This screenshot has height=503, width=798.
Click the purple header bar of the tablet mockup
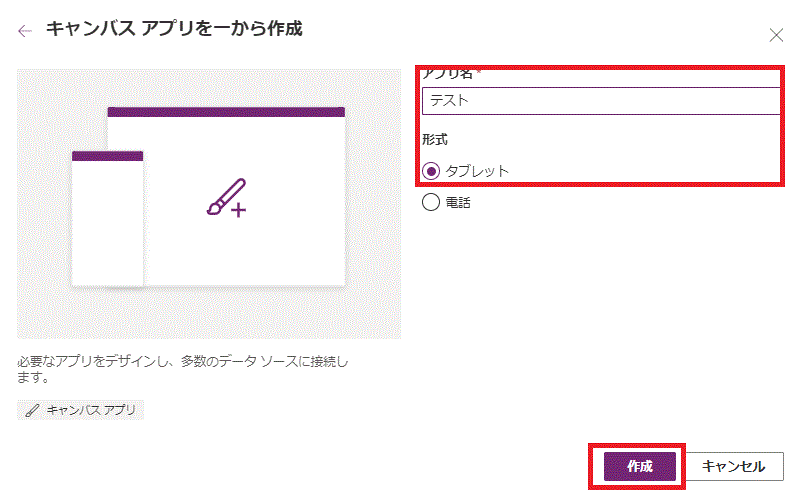226,112
